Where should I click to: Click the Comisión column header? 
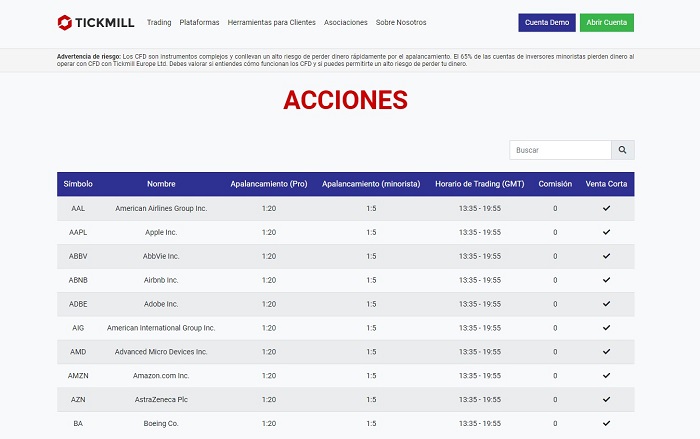(x=555, y=184)
